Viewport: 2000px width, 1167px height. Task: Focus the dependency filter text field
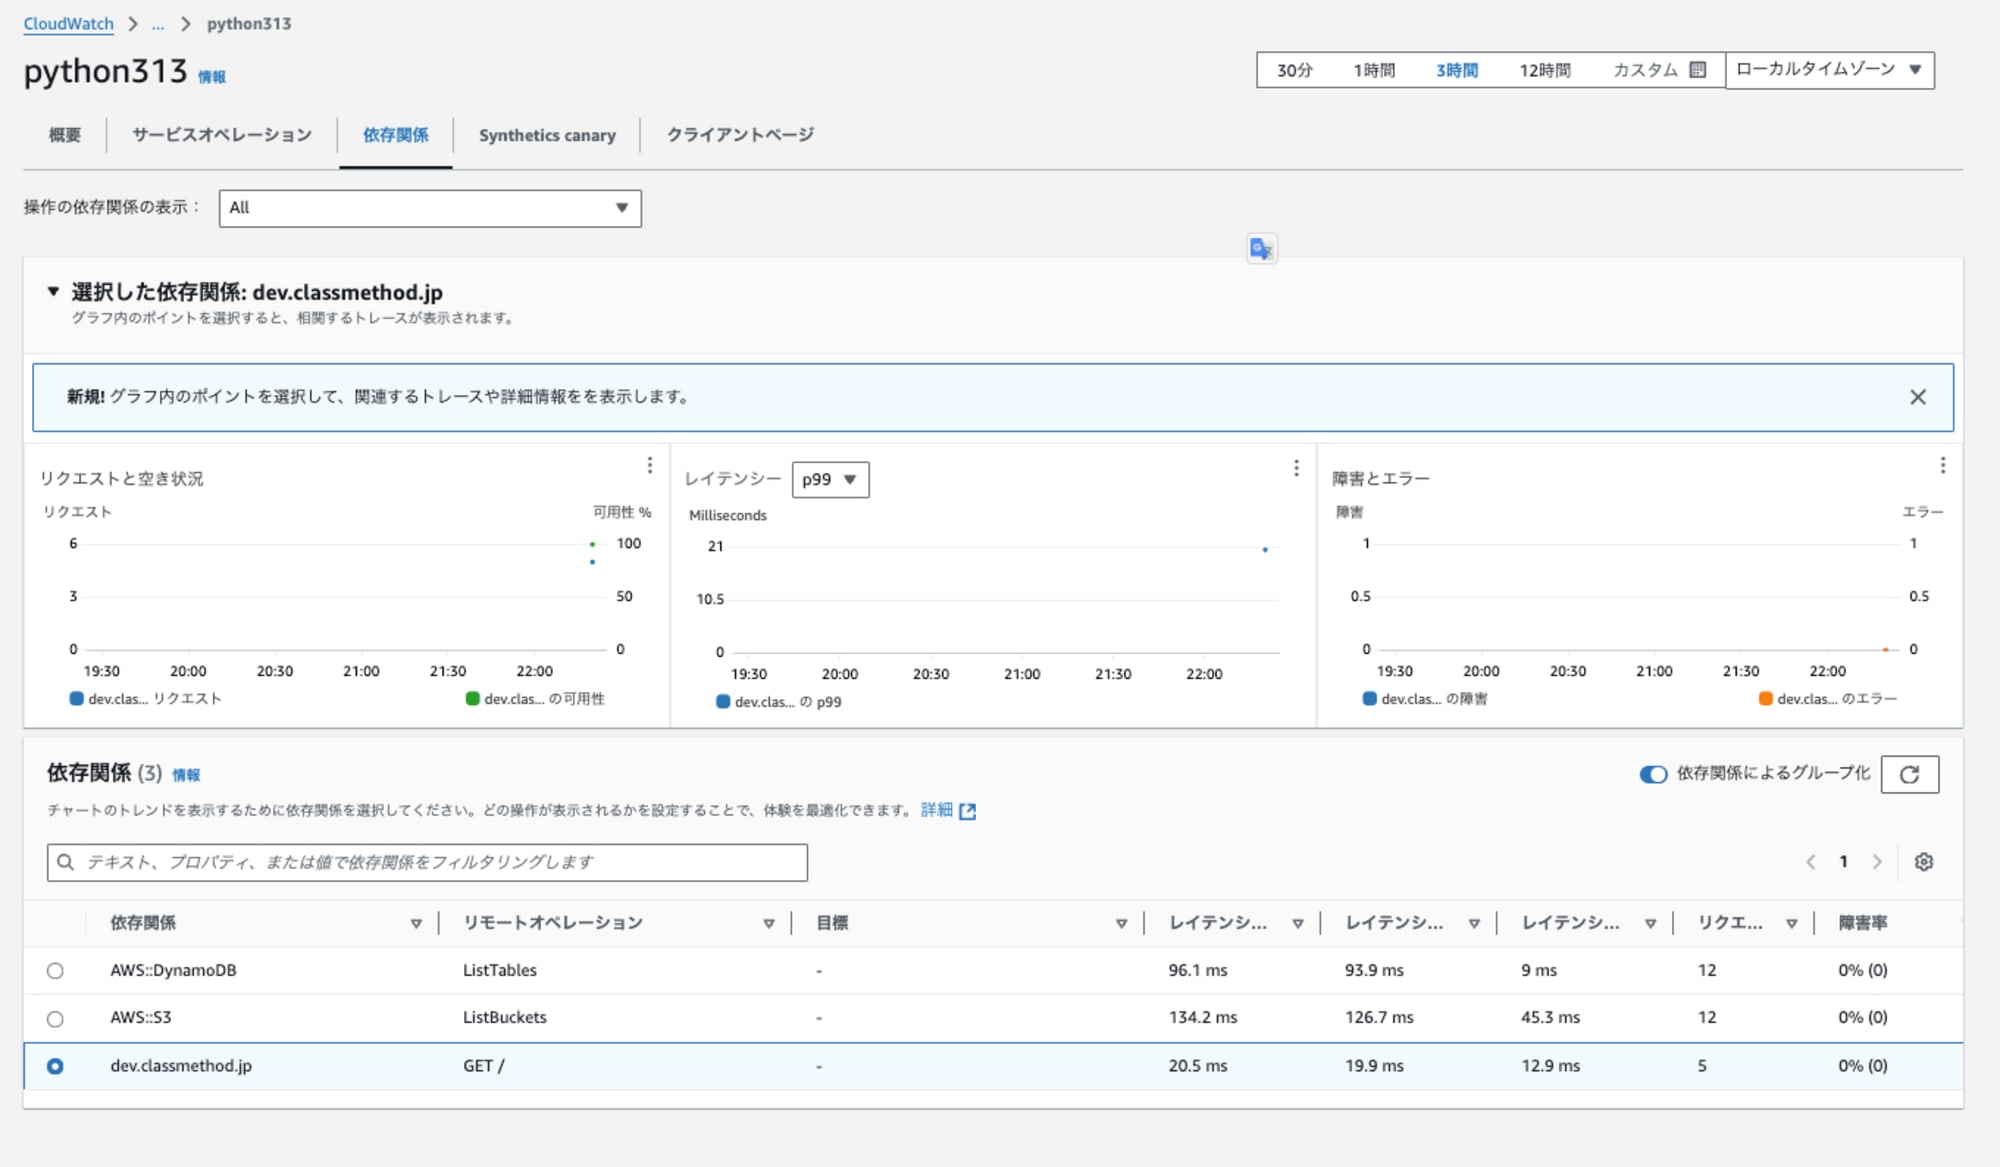(427, 862)
